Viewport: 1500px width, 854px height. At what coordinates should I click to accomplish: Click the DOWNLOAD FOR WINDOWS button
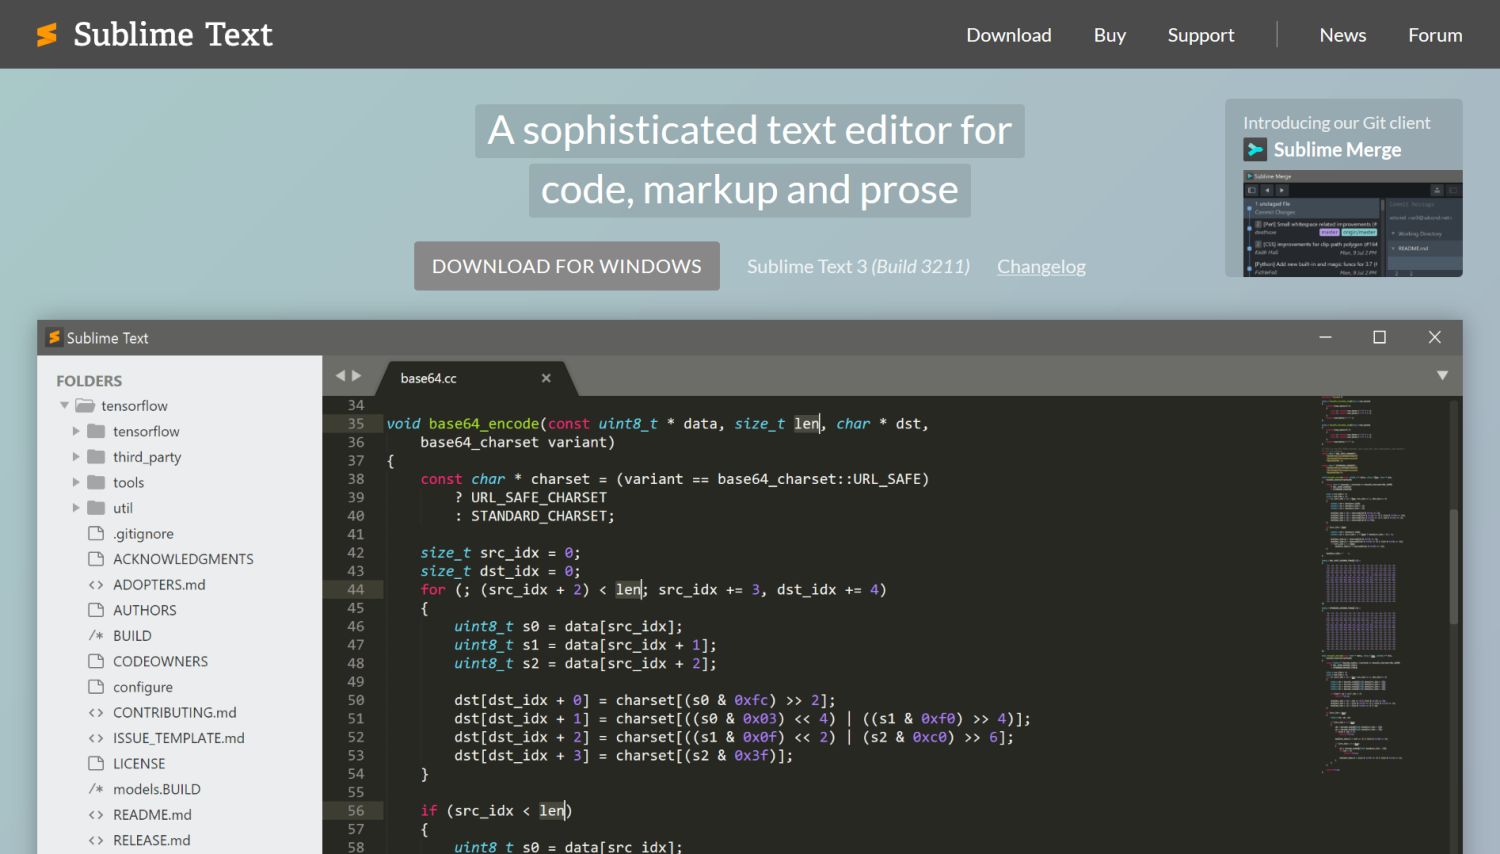click(566, 266)
